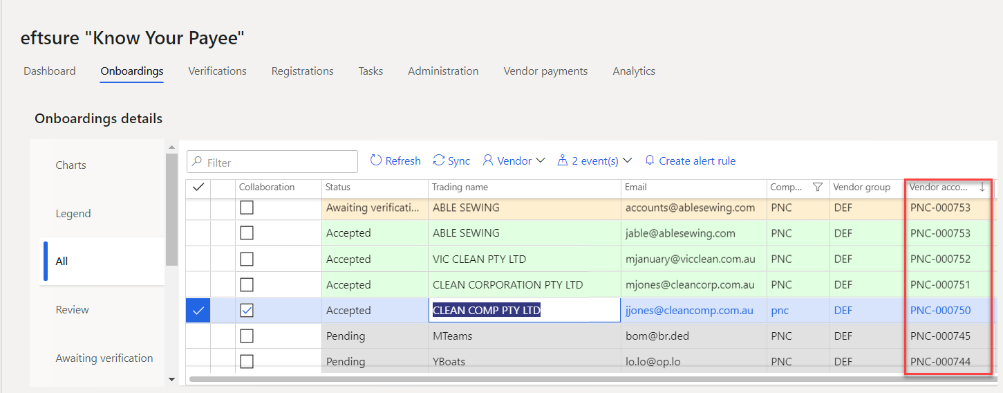The height and width of the screenshot is (393, 1003).
Task: Switch to the Onboardings tab
Action: (x=132, y=71)
